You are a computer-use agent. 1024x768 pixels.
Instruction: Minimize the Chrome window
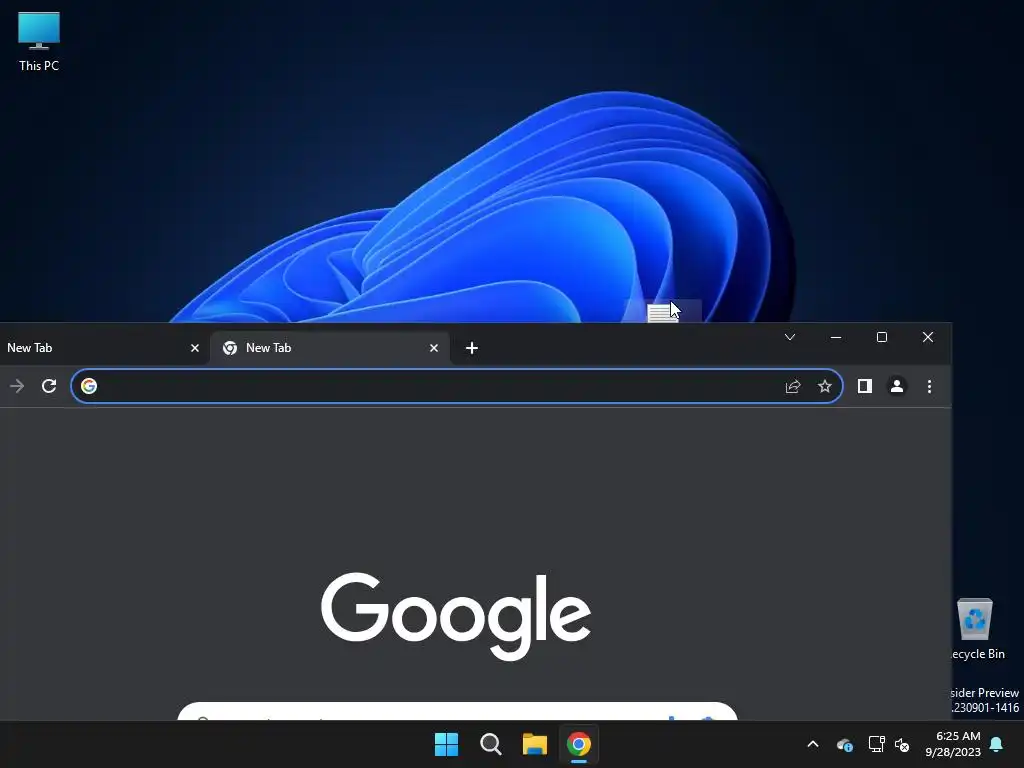coord(835,337)
